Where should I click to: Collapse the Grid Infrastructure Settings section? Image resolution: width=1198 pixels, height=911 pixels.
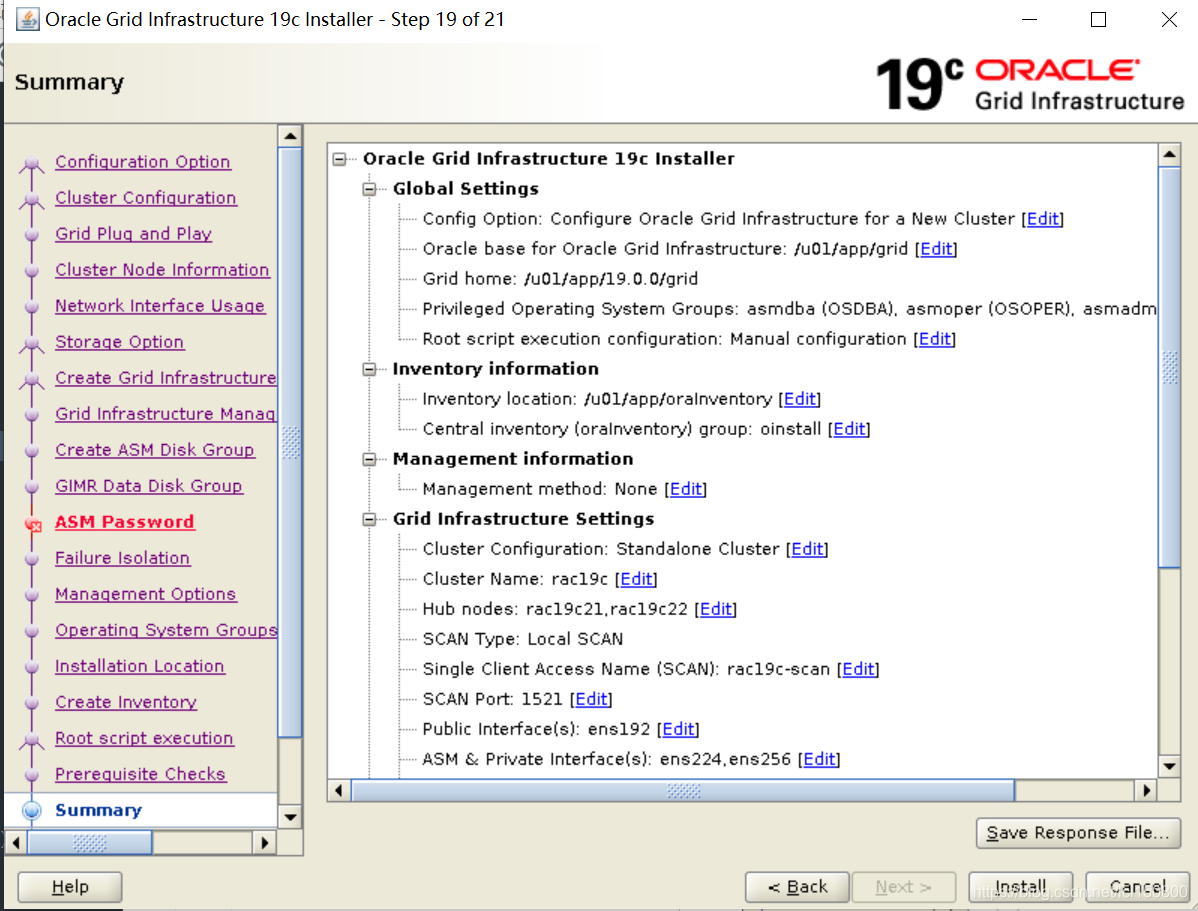(x=369, y=520)
